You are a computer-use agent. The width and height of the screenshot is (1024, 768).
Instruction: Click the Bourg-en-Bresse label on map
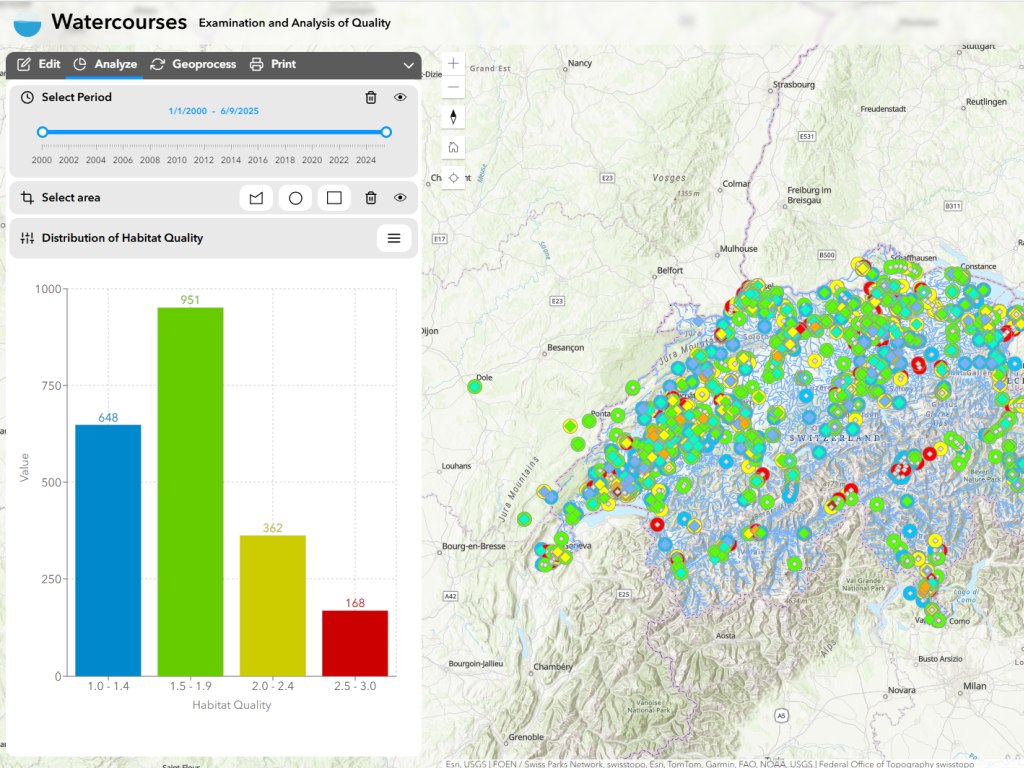tap(474, 546)
